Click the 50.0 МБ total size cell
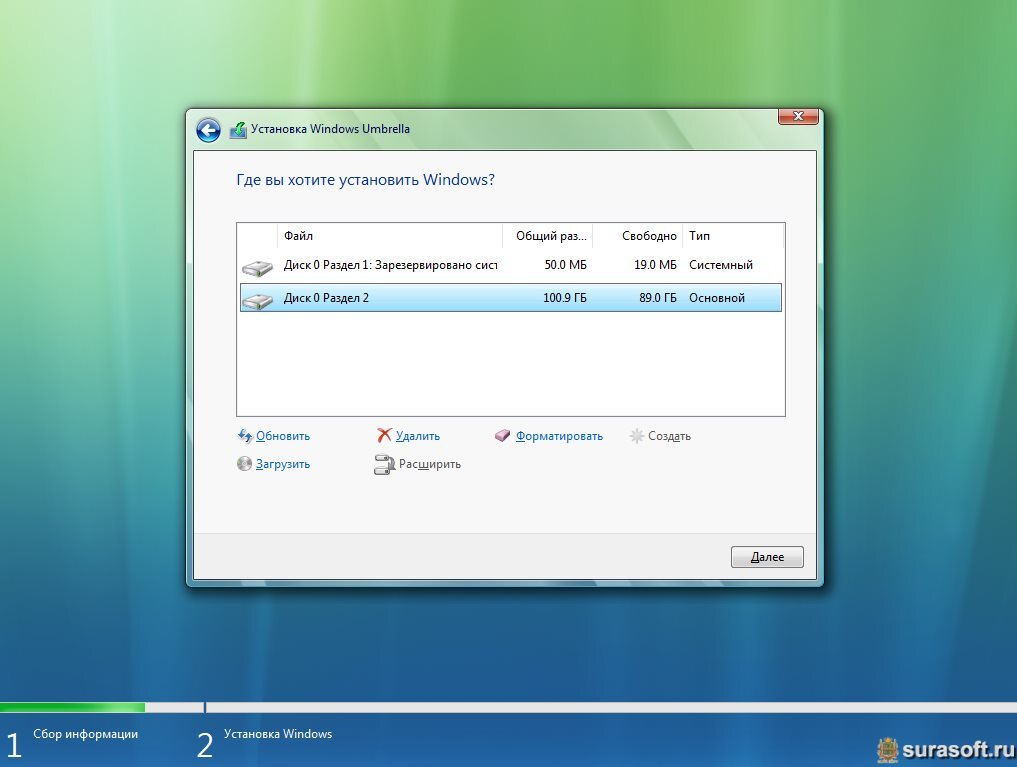The height and width of the screenshot is (767, 1017). coord(566,265)
